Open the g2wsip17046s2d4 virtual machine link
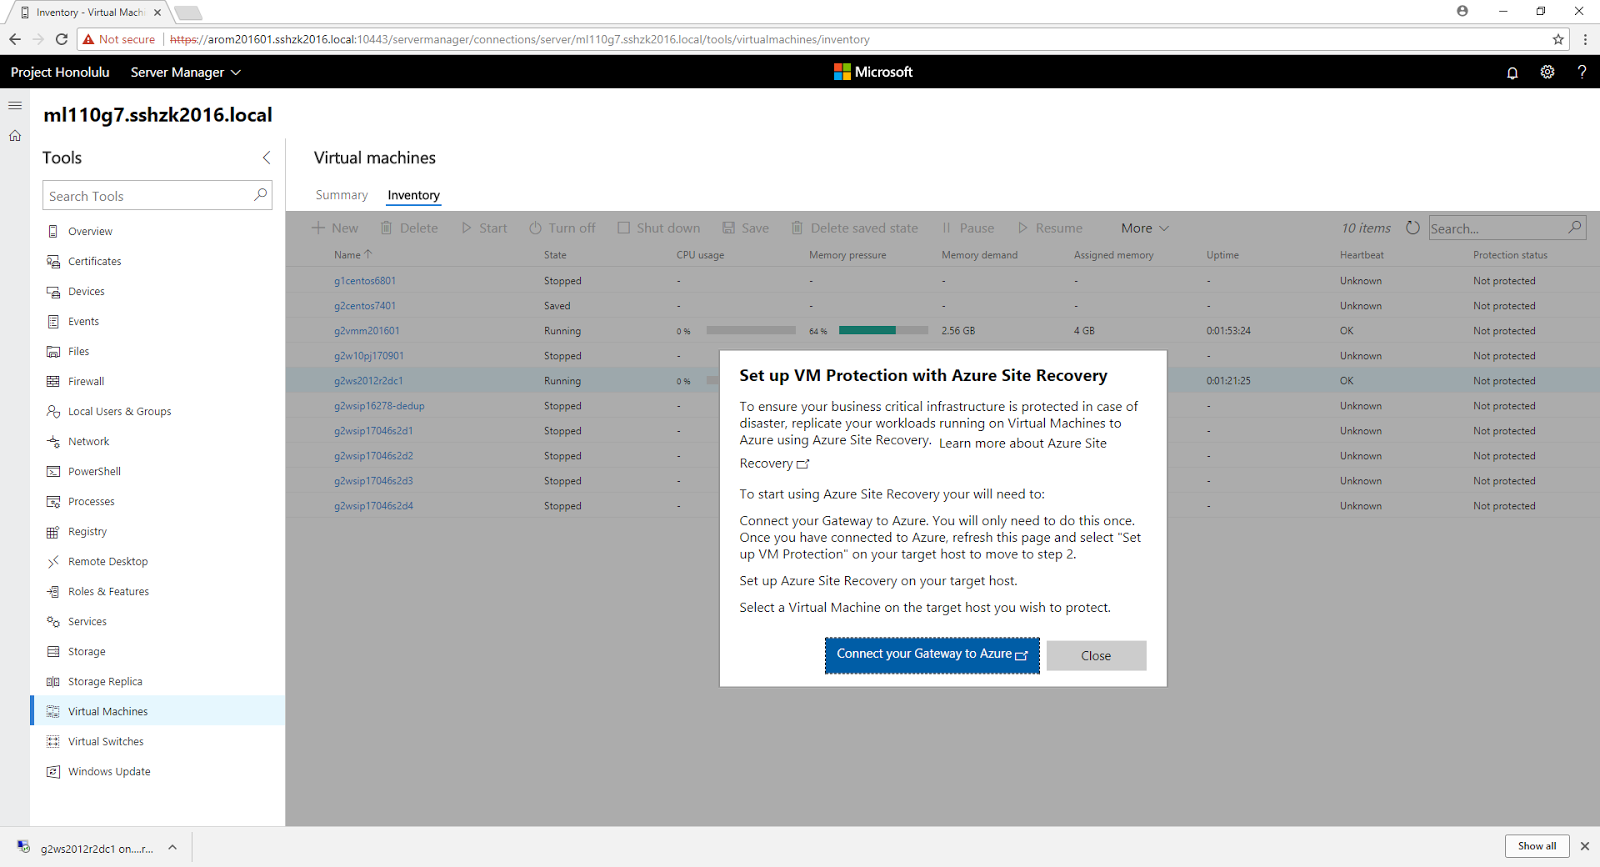The image size is (1600, 867). [374, 506]
